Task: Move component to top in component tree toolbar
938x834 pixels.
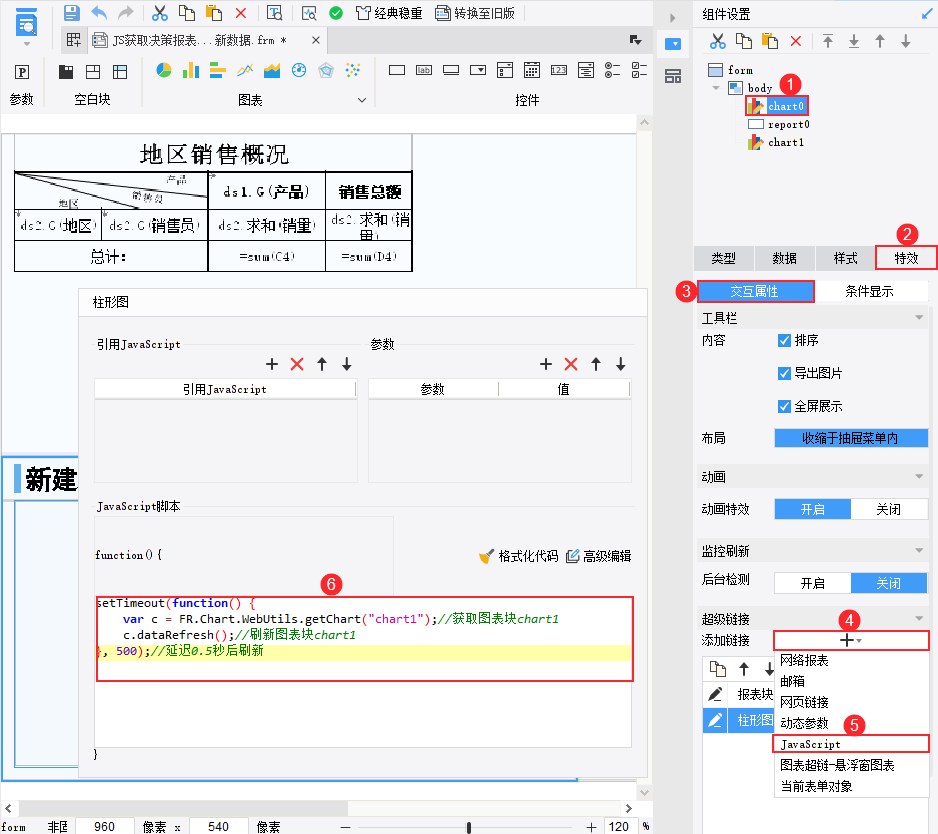Action: click(x=828, y=41)
